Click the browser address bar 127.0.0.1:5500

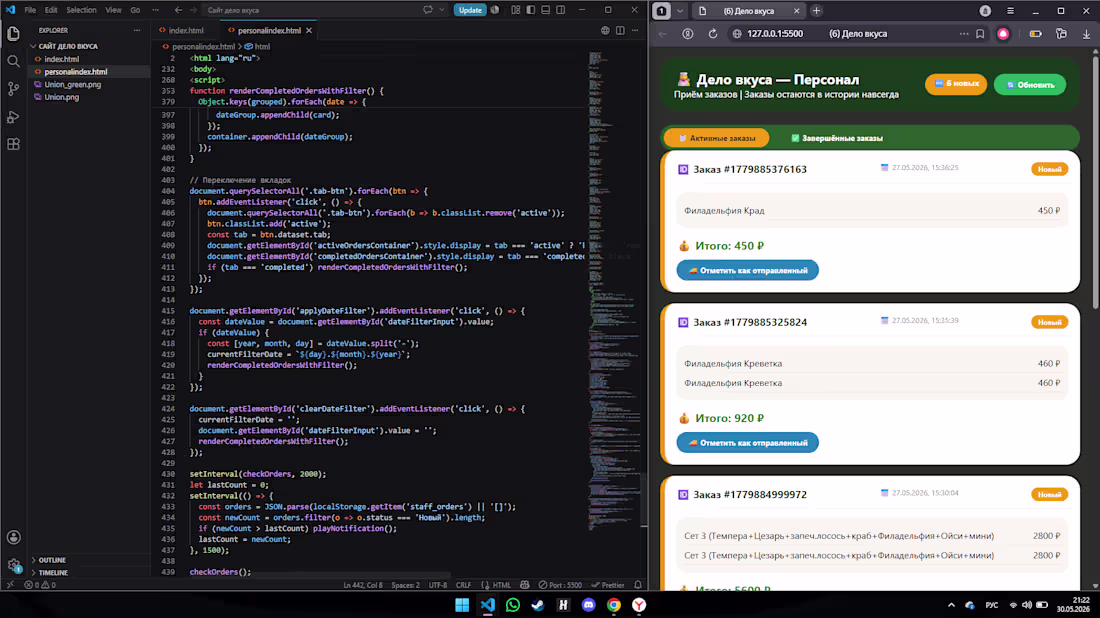click(x=774, y=34)
